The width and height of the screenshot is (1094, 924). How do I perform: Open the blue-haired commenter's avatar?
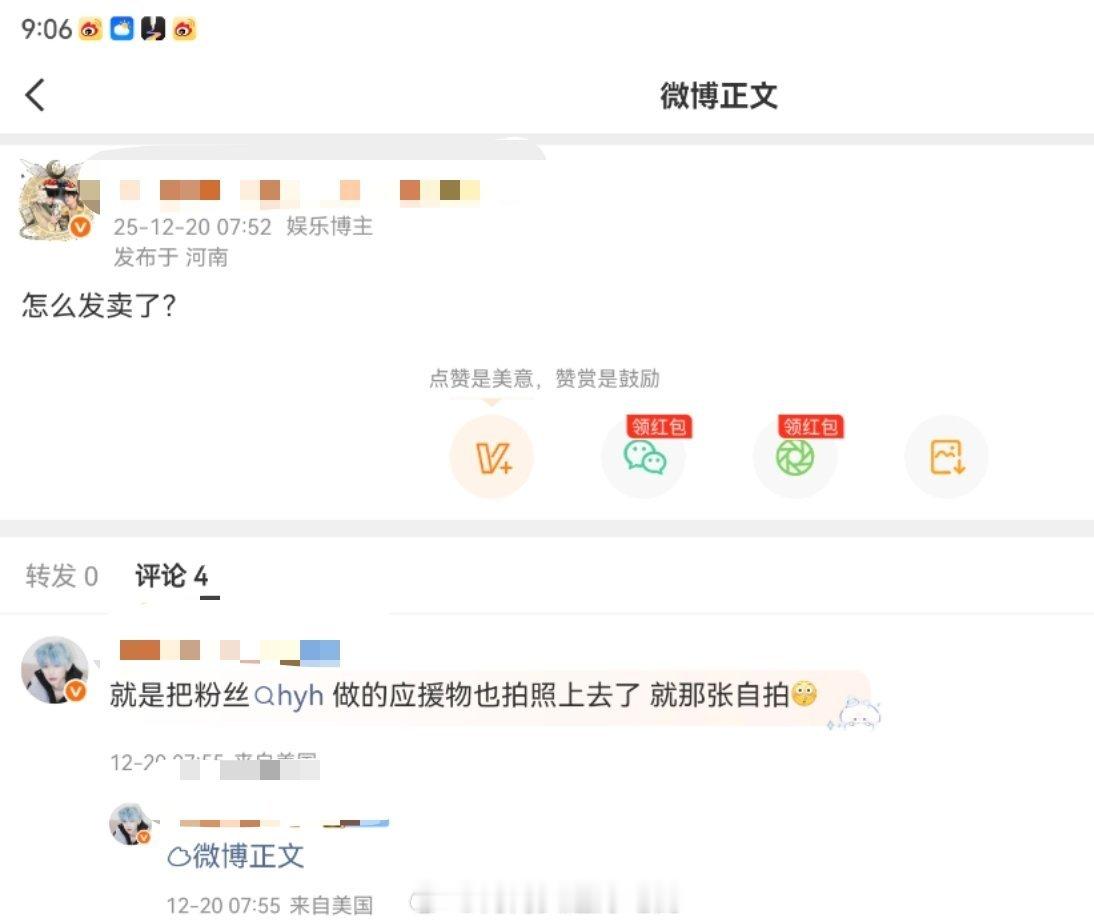(54, 669)
